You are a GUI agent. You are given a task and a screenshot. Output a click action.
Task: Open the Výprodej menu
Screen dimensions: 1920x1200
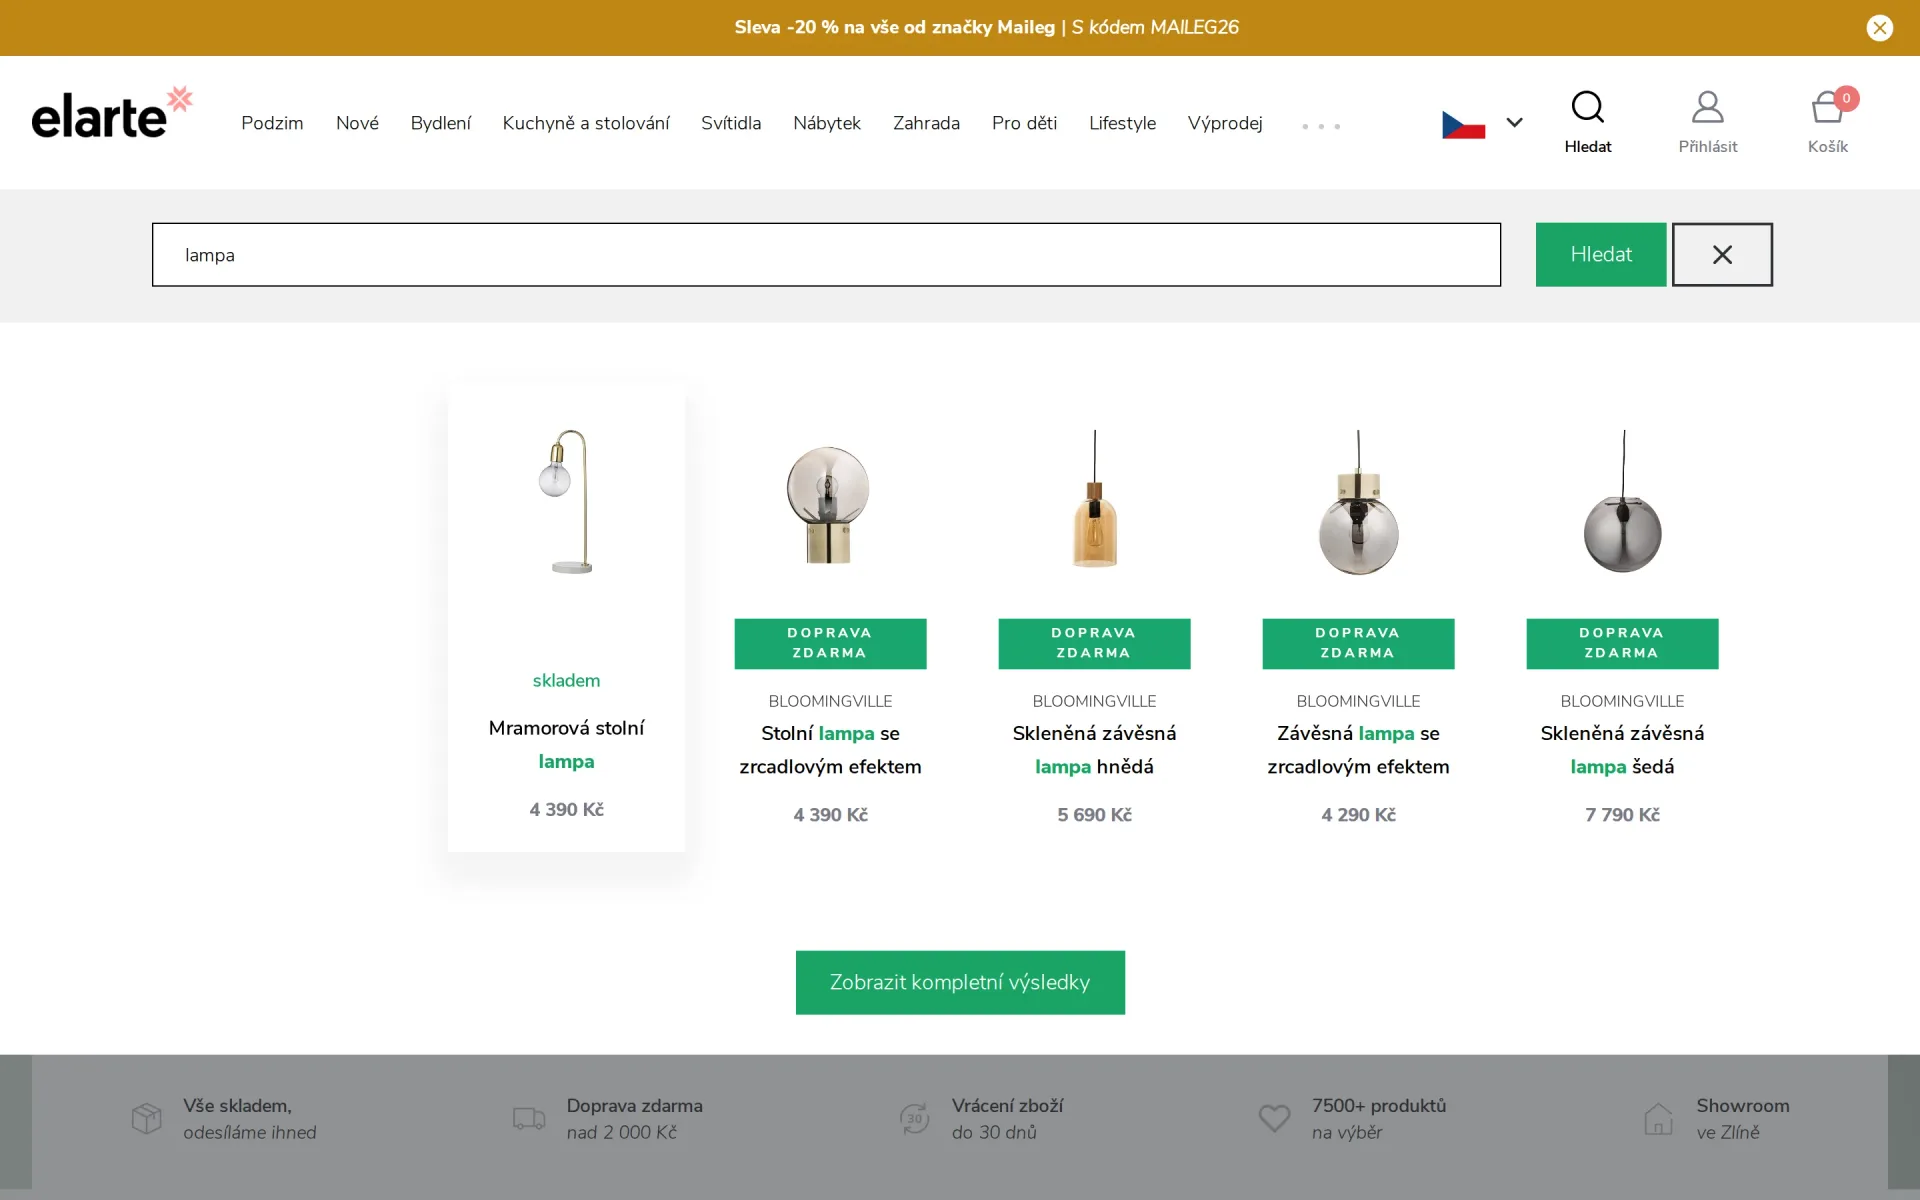[x=1225, y=123]
